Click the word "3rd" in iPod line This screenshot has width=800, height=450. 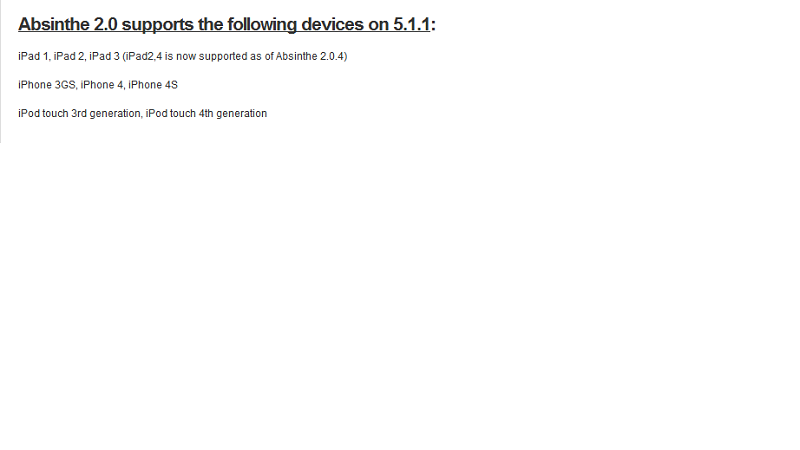click(x=79, y=113)
